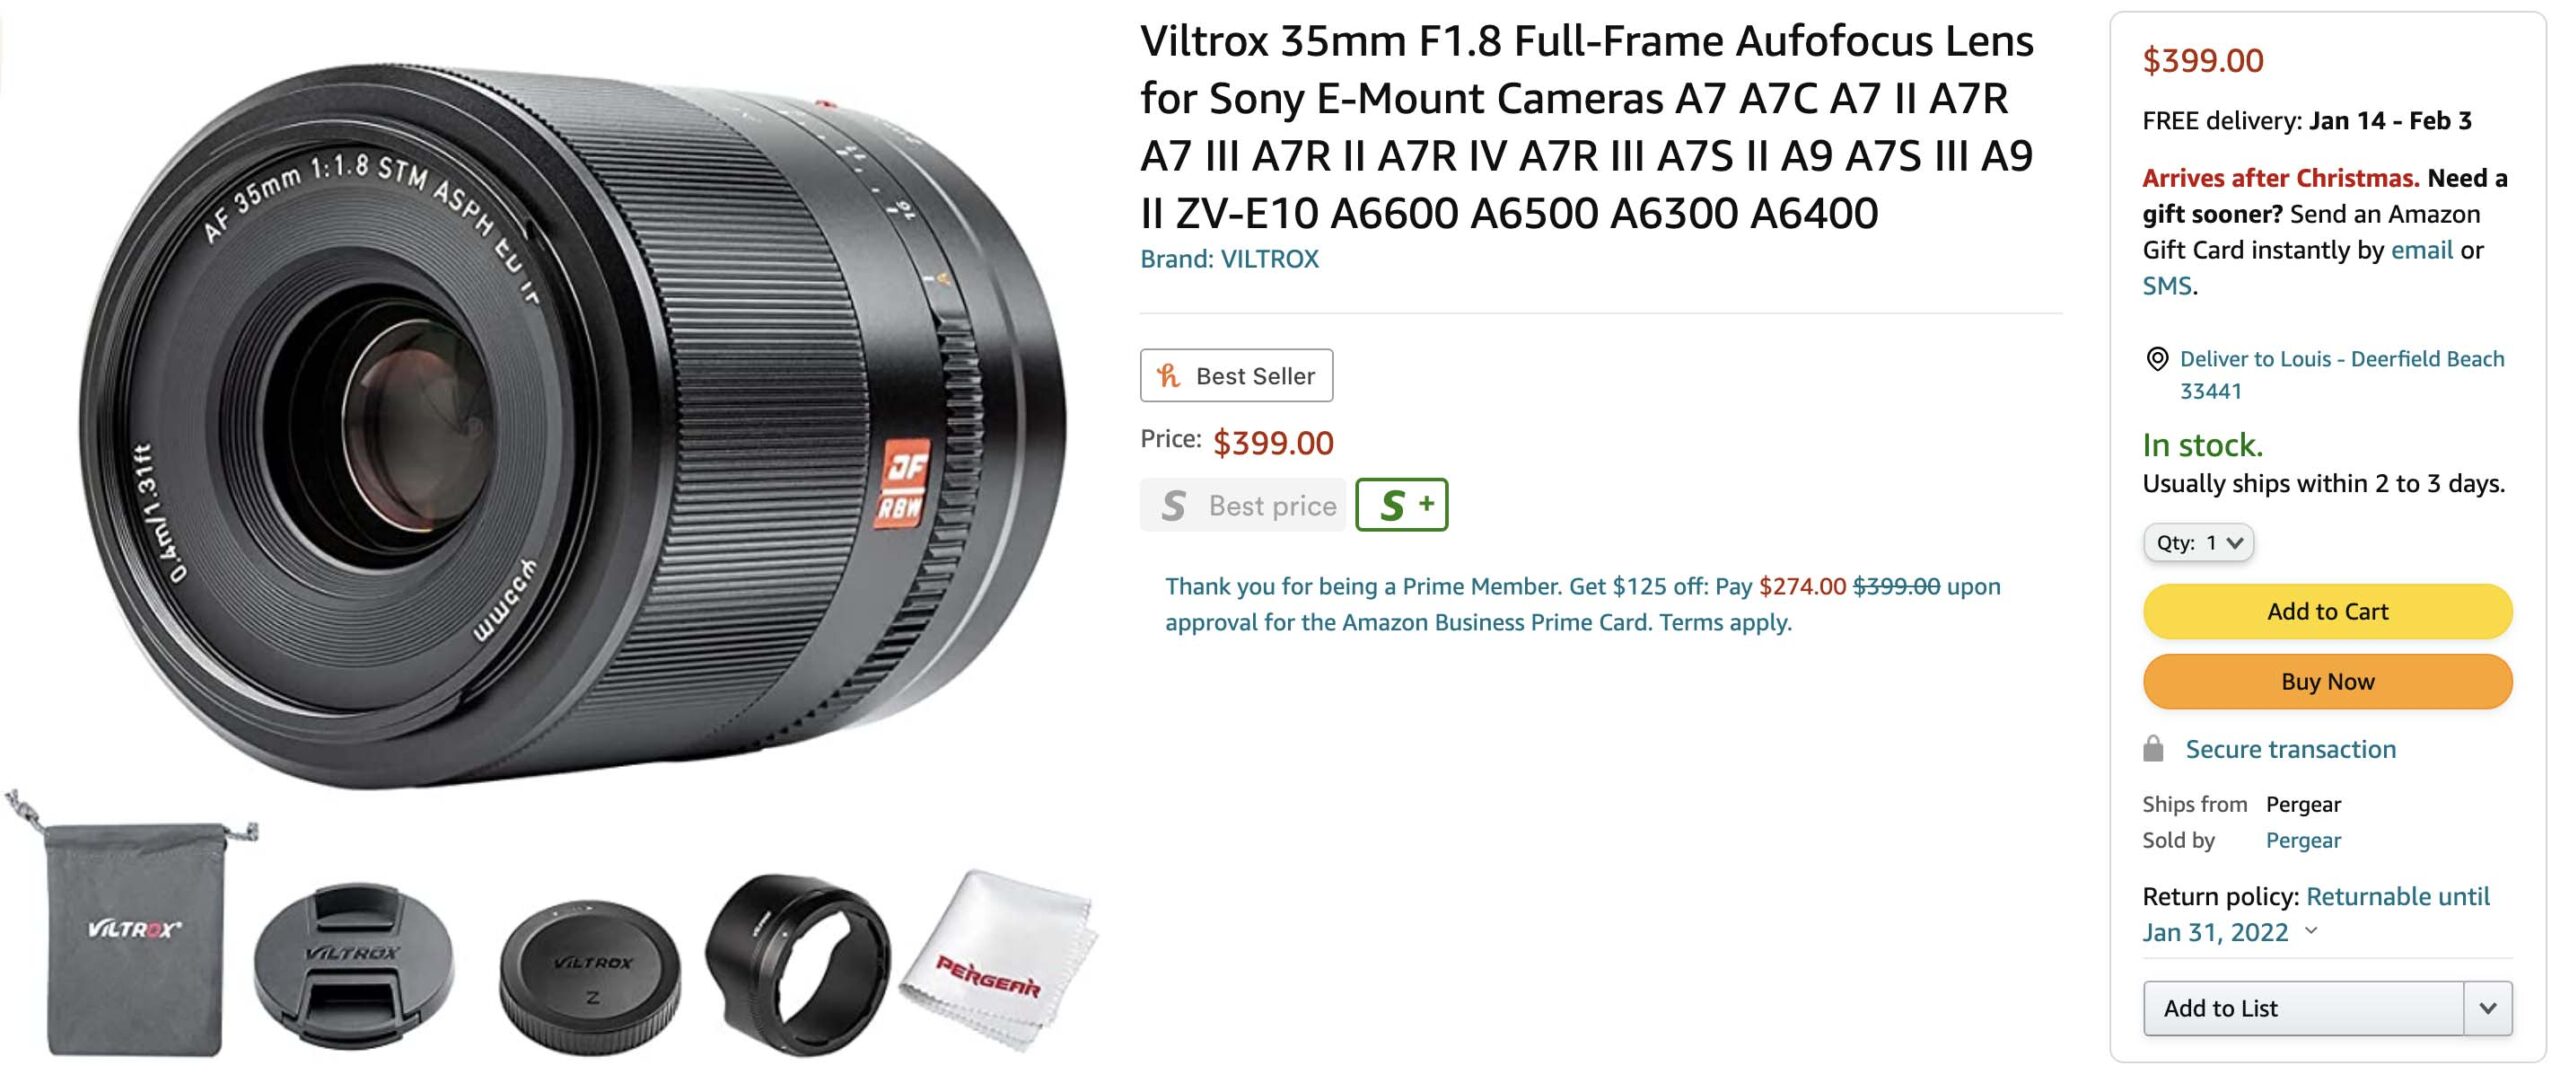Open the Secure transaction link

tap(2290, 749)
